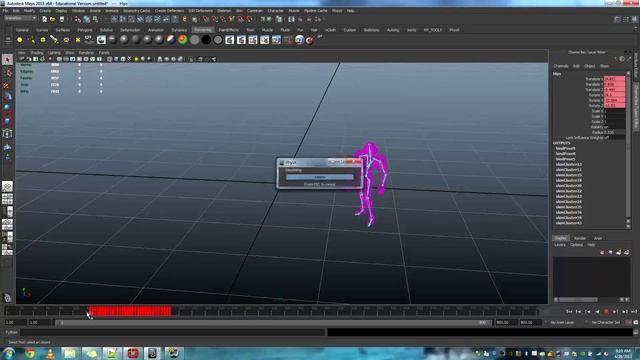The image size is (640, 360).
Task: Open the Layers menu in layer editor
Action: (560, 245)
